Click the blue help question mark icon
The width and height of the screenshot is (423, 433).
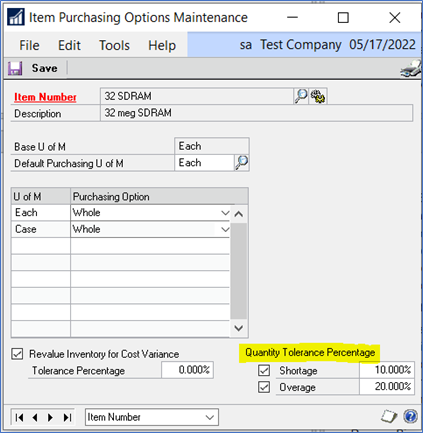click(410, 416)
